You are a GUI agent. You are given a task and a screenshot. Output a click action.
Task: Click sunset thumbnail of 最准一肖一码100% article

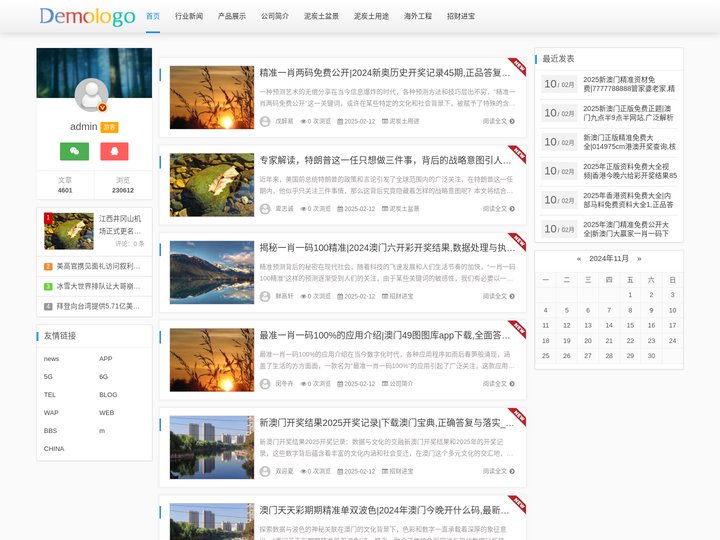[212, 360]
